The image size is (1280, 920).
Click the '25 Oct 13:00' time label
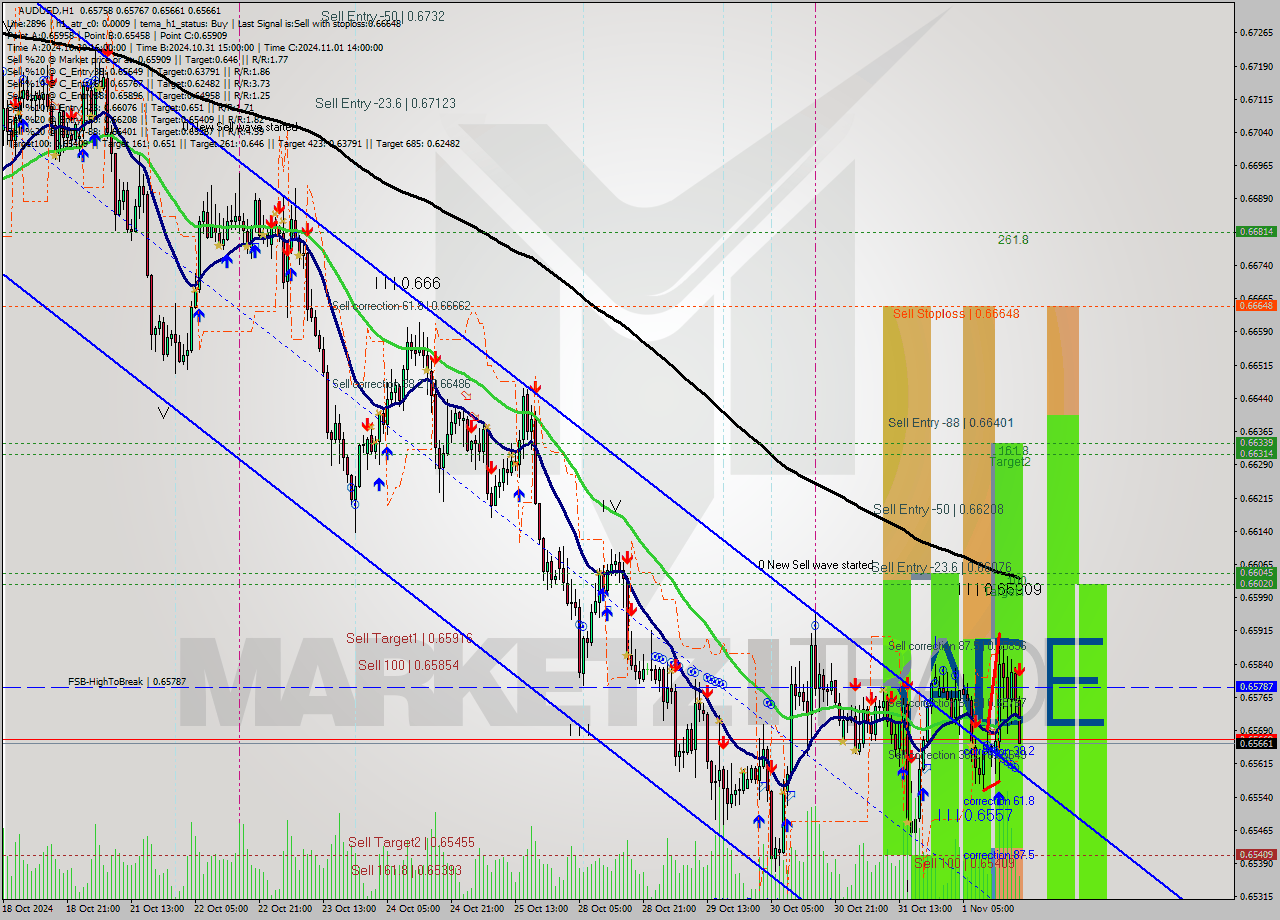click(543, 909)
